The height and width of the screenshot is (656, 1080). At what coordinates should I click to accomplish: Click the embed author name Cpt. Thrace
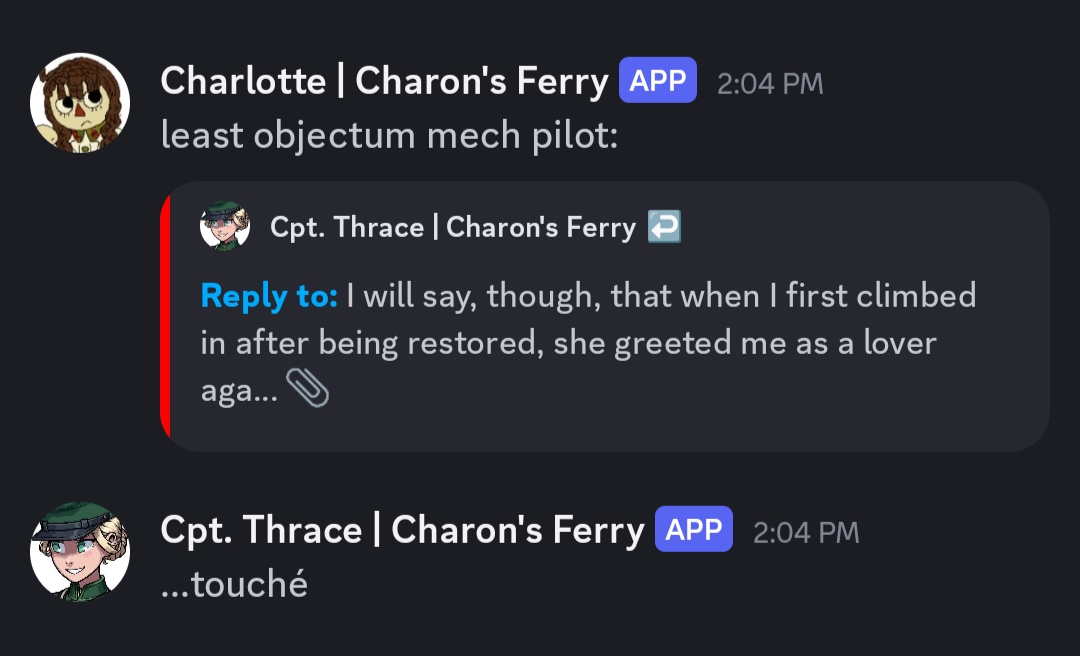point(452,228)
